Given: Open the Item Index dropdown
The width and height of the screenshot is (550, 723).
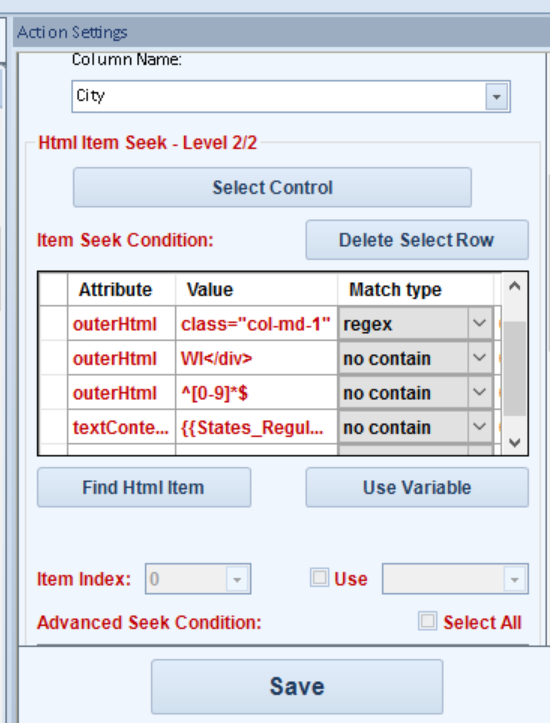Looking at the screenshot, I should (237, 579).
